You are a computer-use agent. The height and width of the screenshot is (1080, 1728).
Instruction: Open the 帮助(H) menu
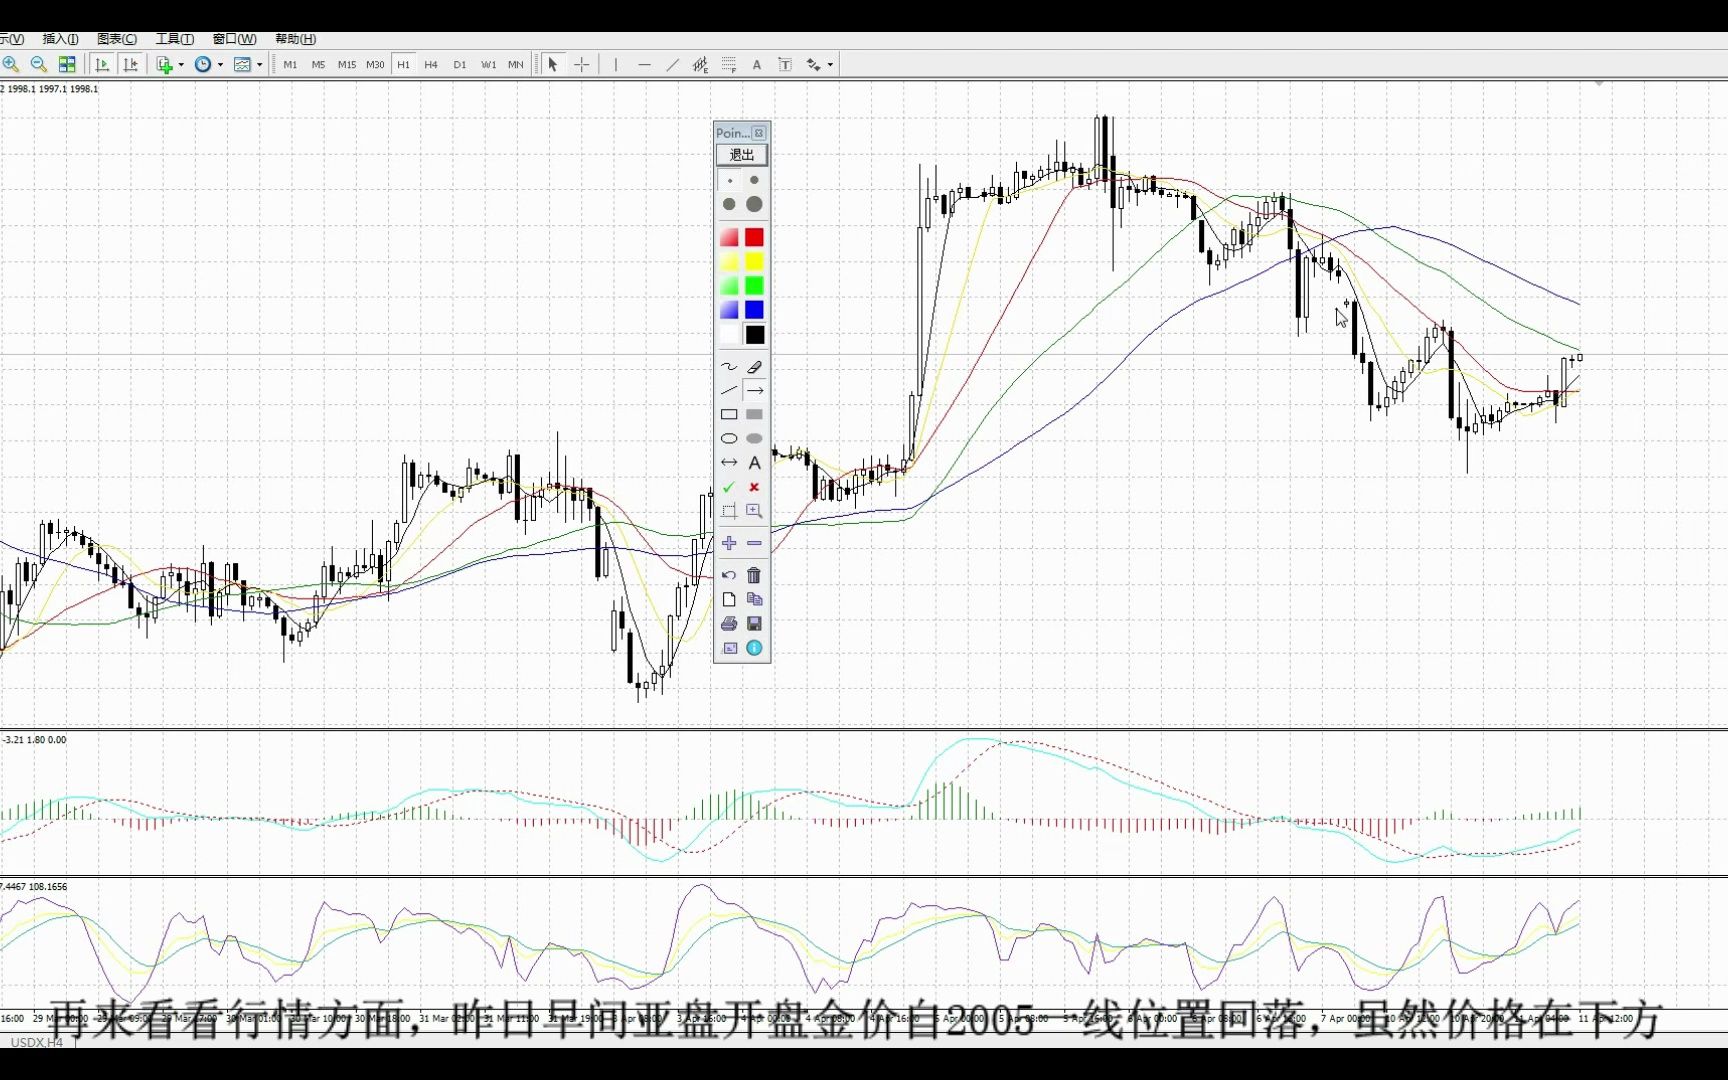(295, 39)
